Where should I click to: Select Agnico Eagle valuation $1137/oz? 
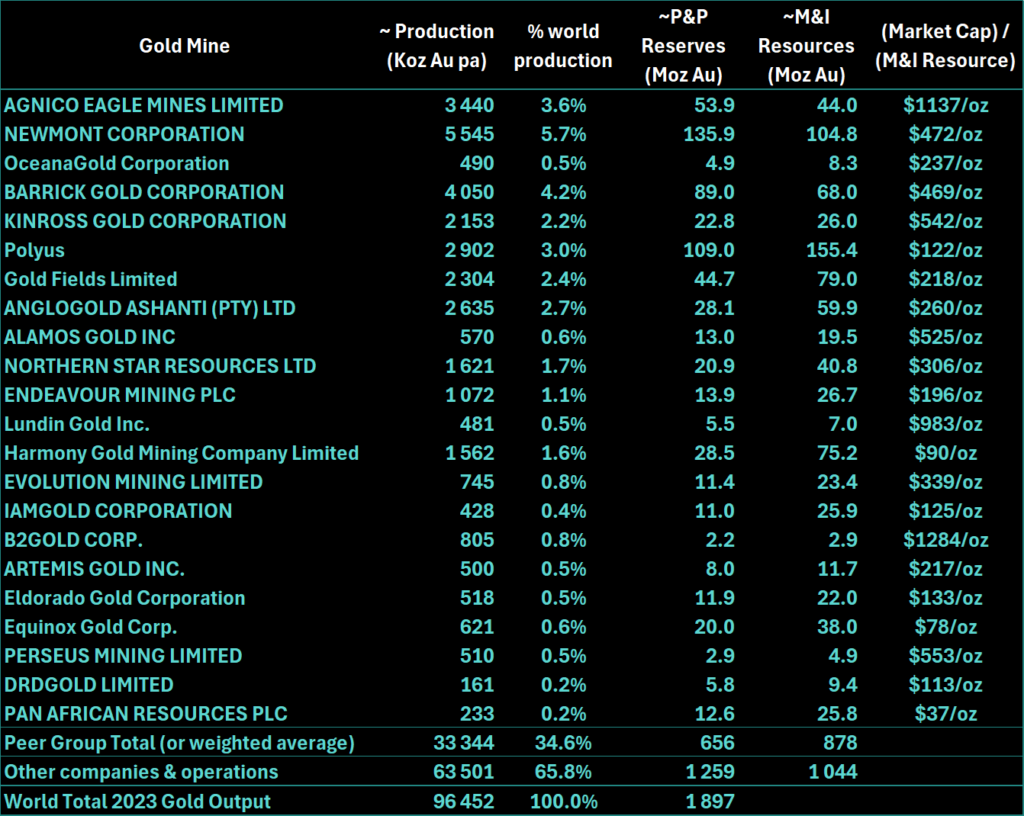(946, 105)
